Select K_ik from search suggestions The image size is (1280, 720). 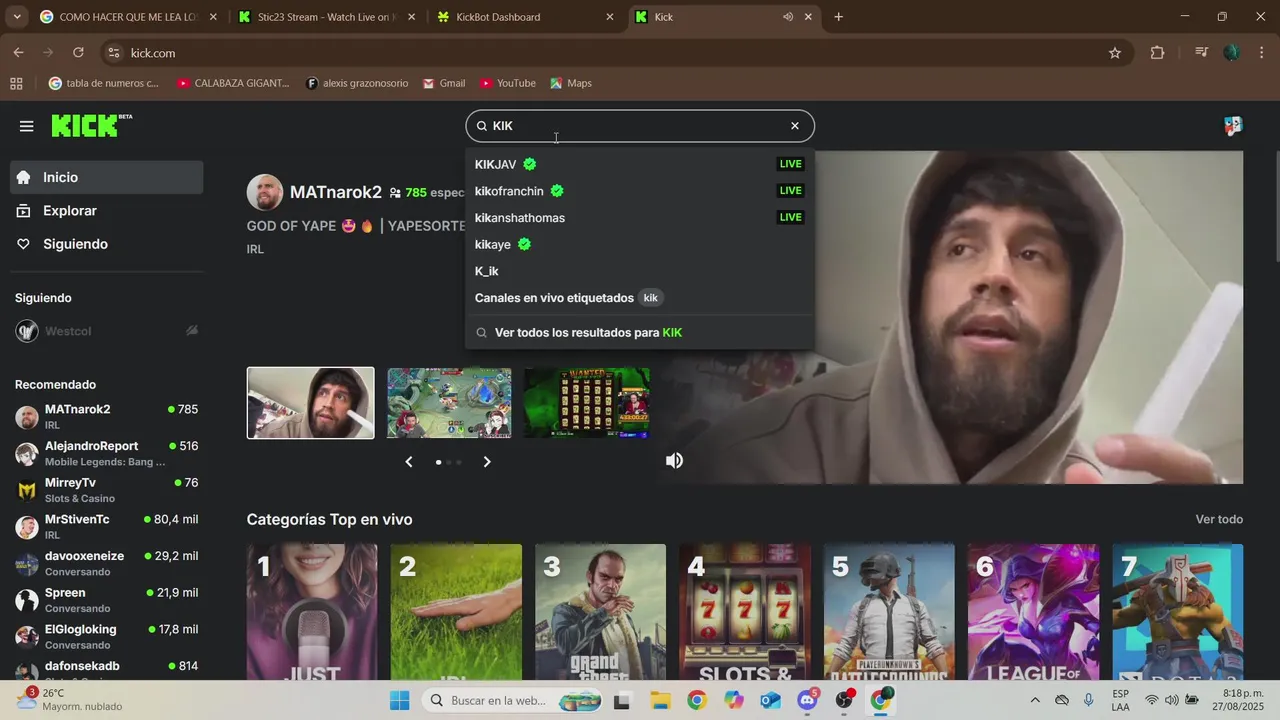pos(640,271)
